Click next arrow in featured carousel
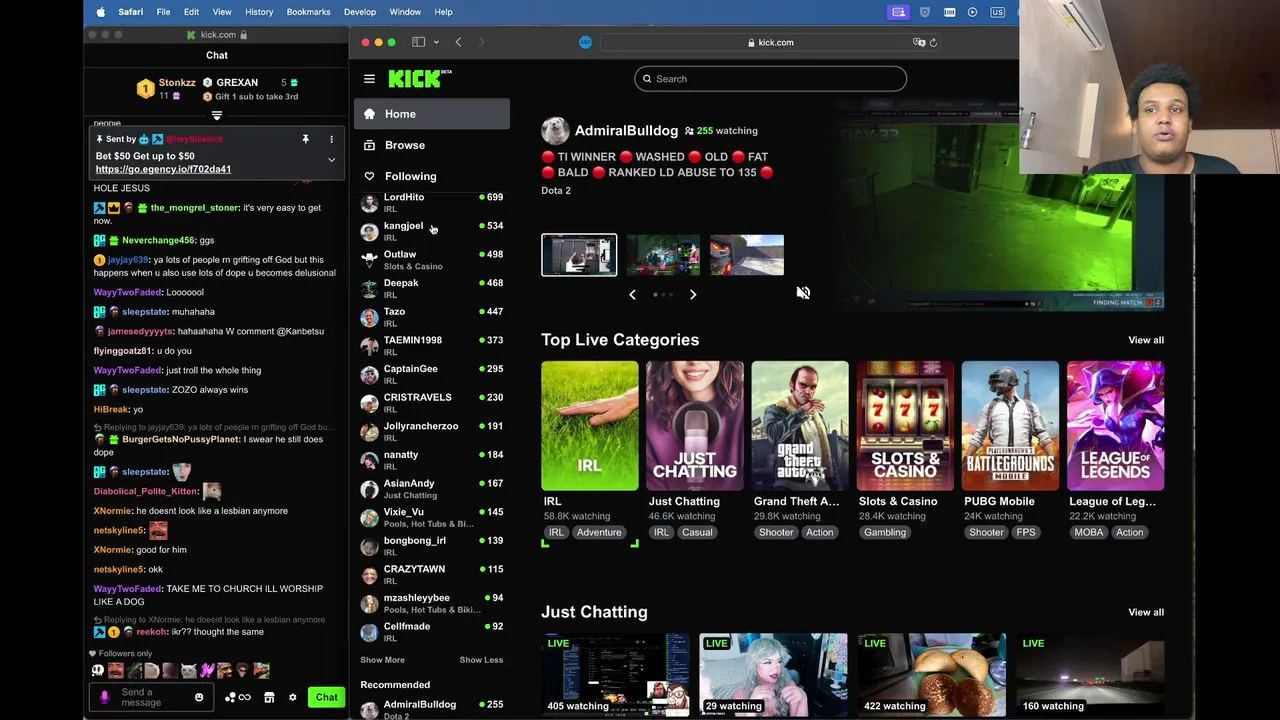 click(693, 294)
